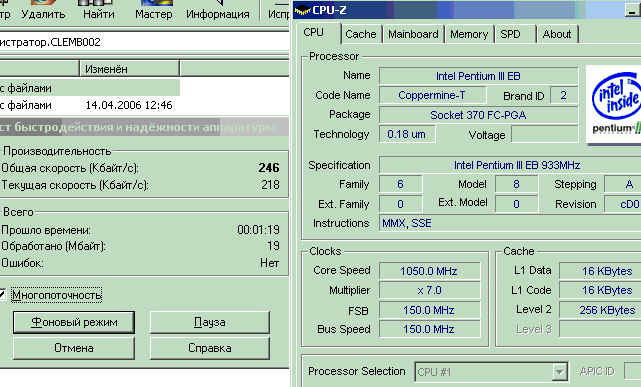Select the CPU tab in CPU-Z

(x=314, y=33)
